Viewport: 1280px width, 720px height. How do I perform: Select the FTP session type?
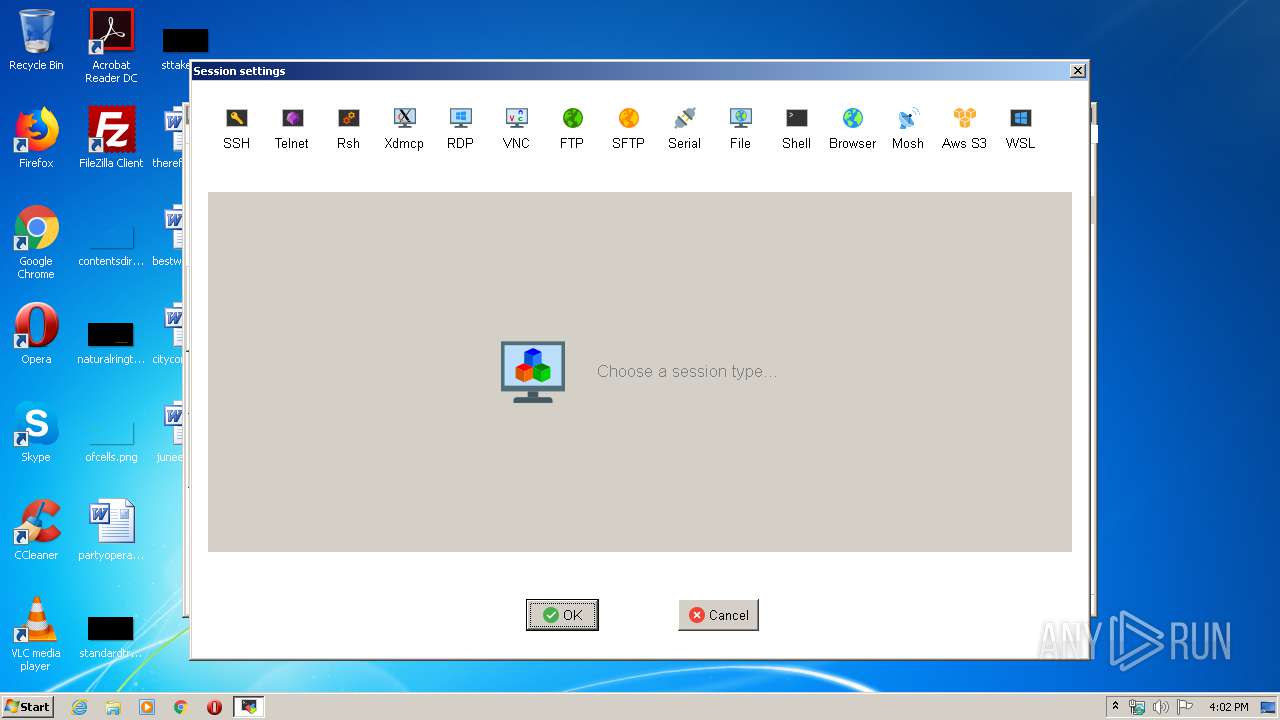point(572,129)
